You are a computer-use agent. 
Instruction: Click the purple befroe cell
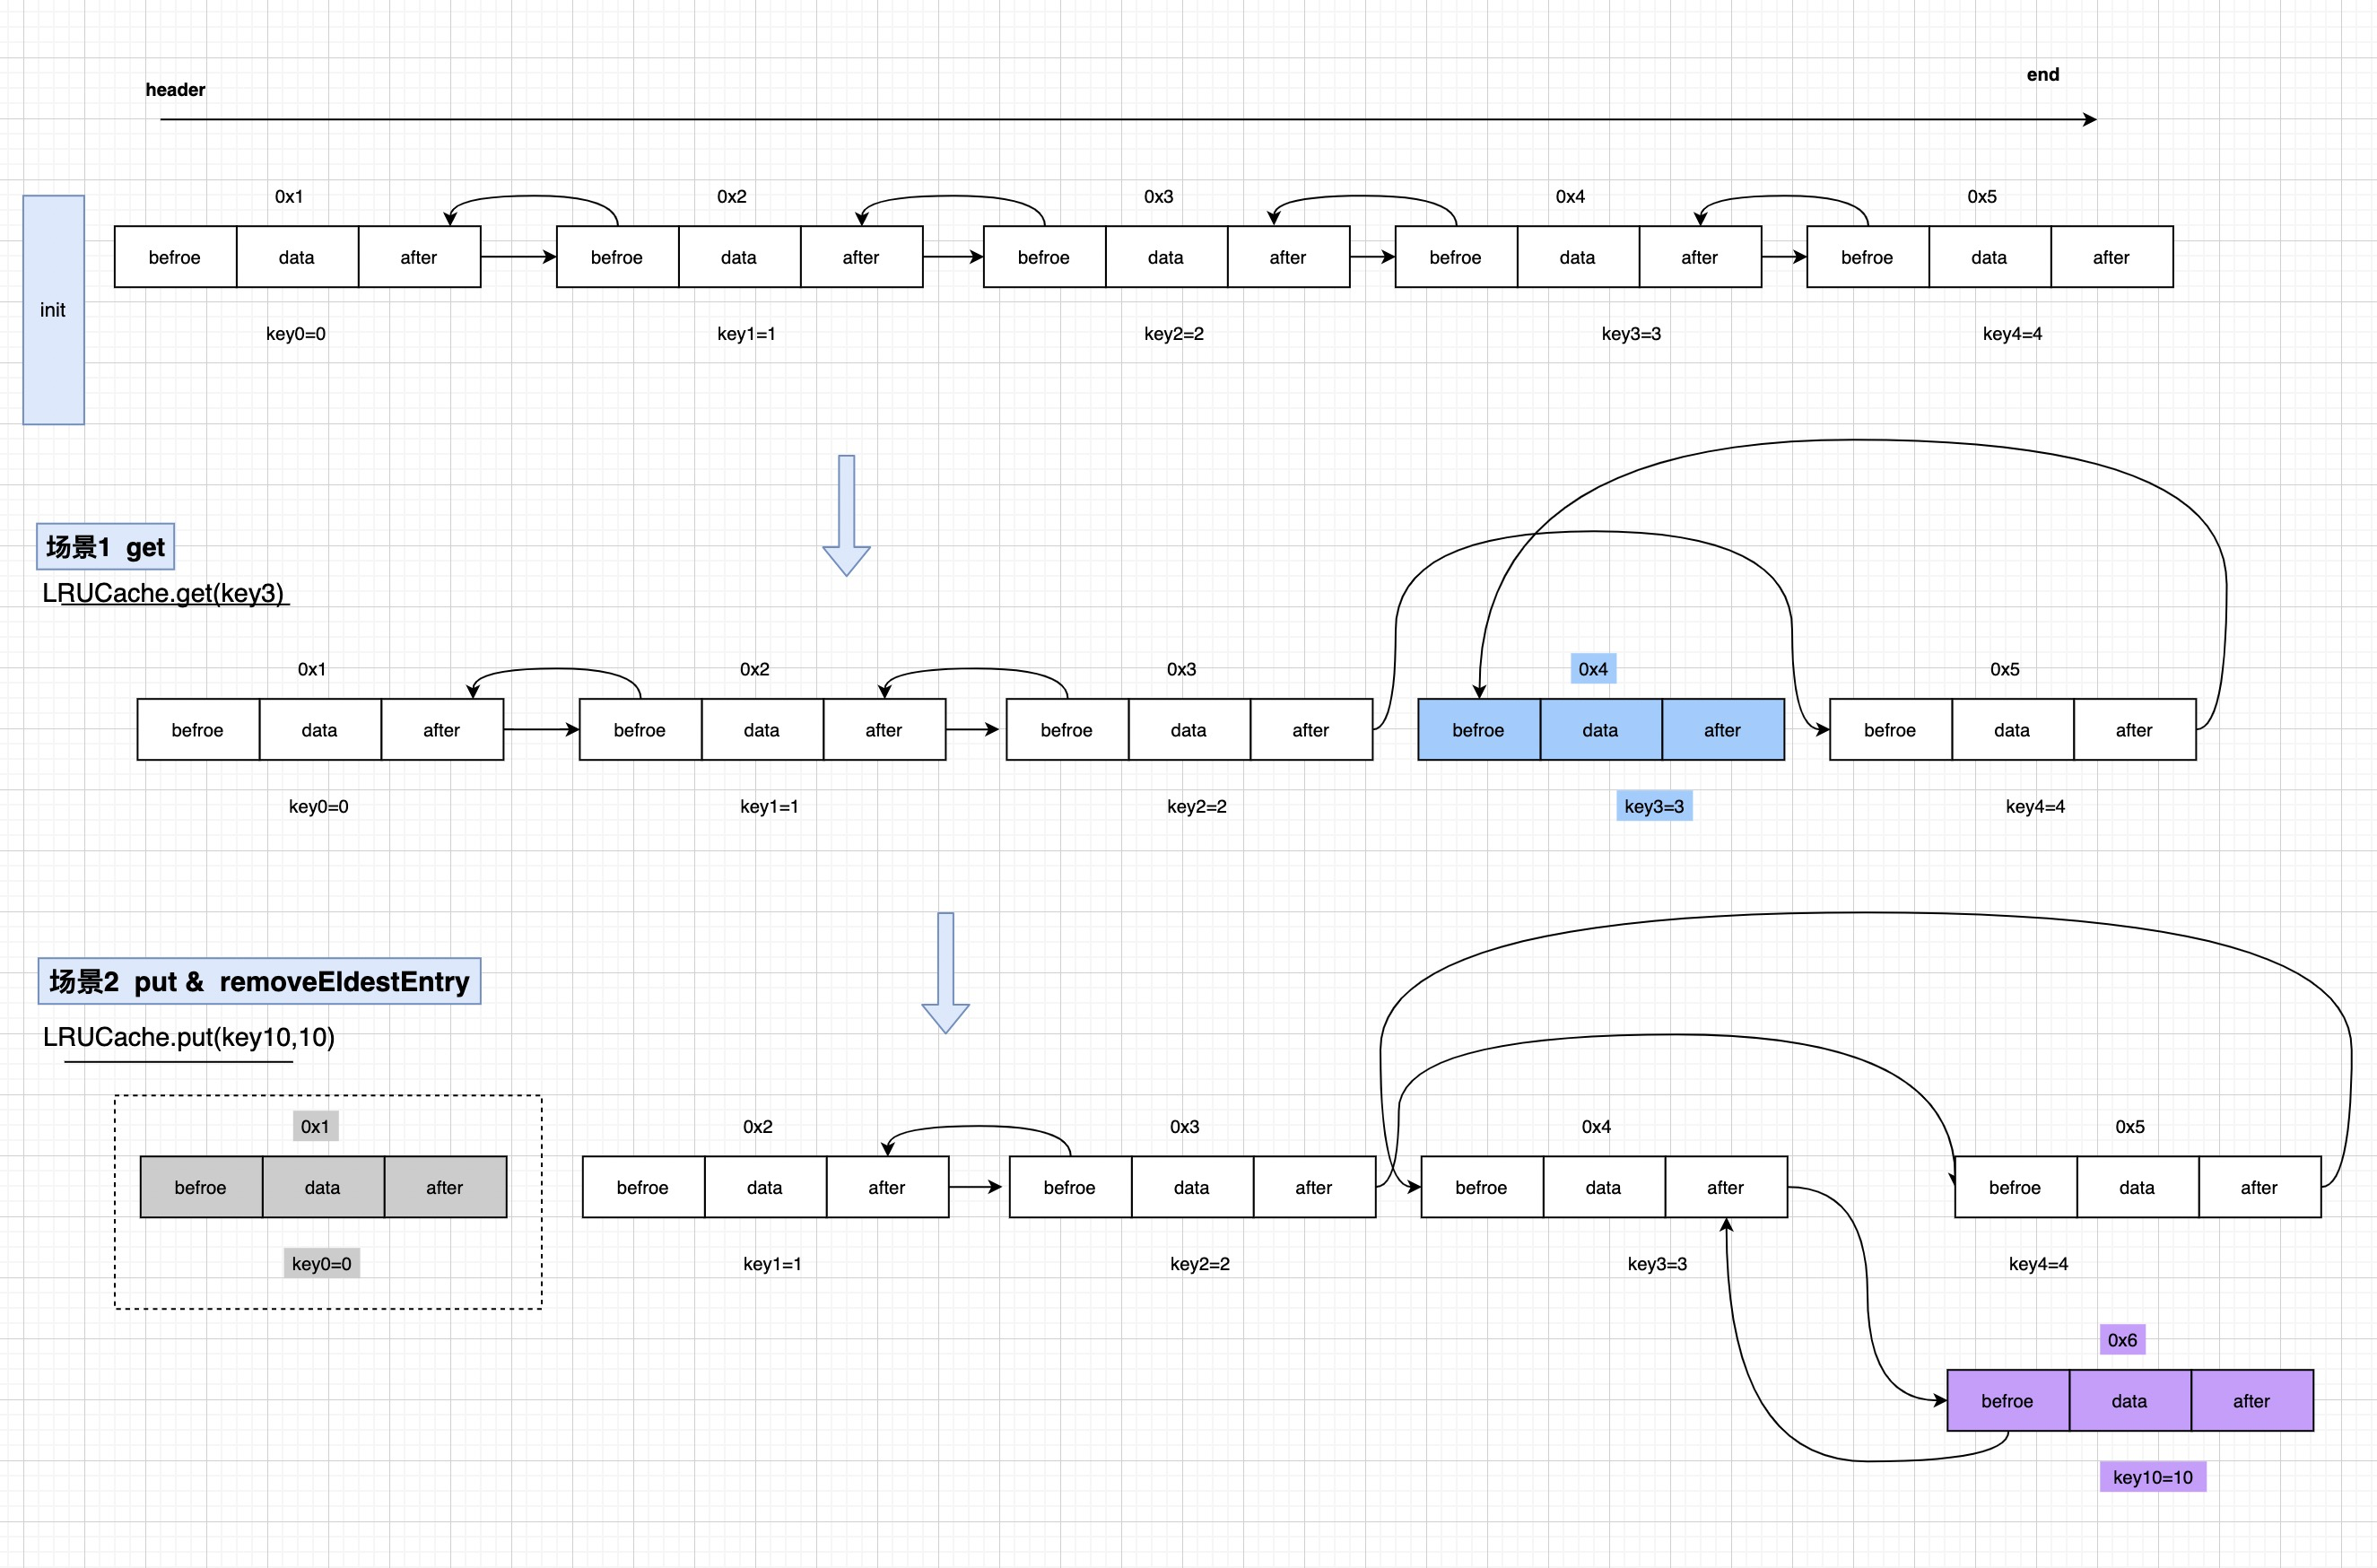(2007, 1401)
